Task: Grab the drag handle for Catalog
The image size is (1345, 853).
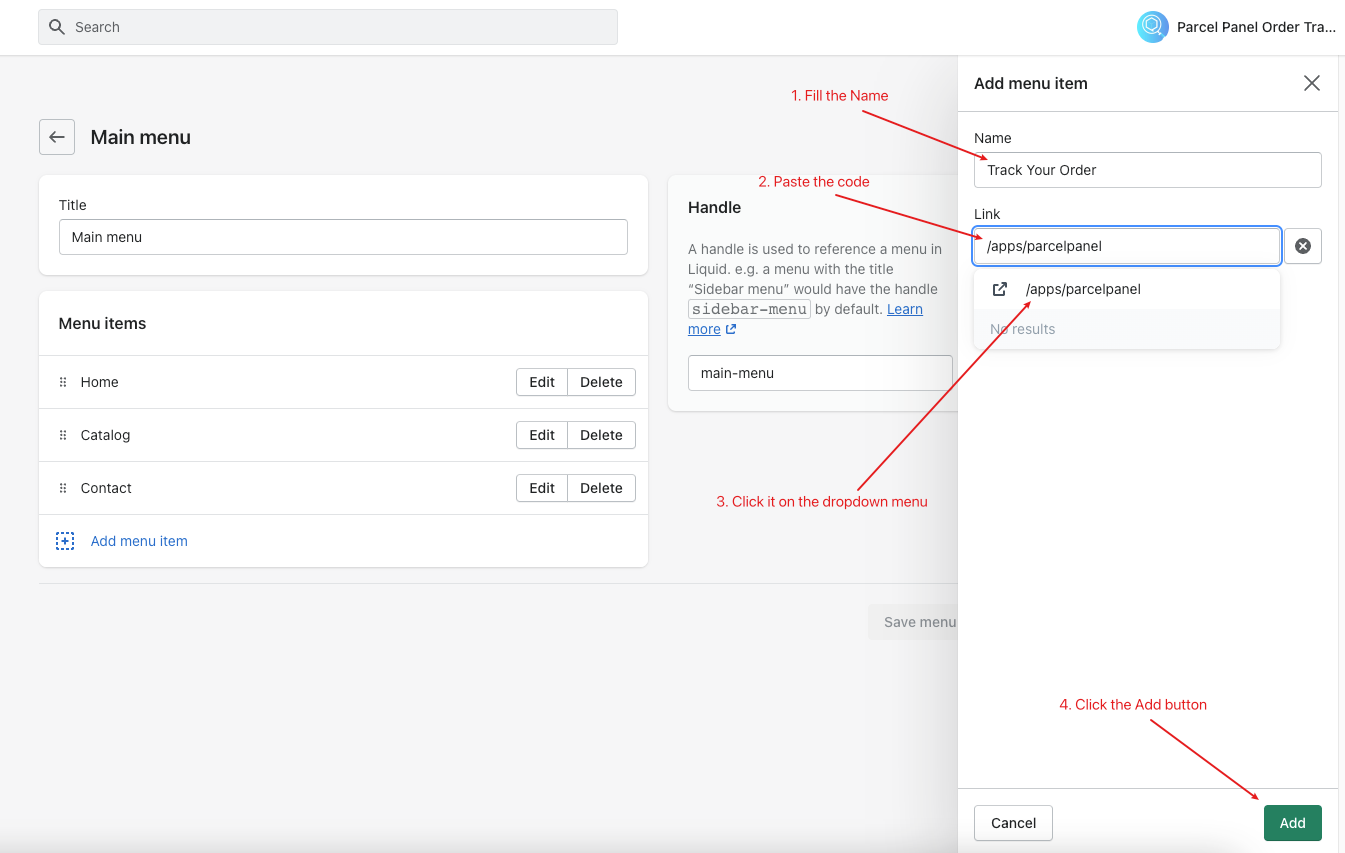Action: click(63, 435)
